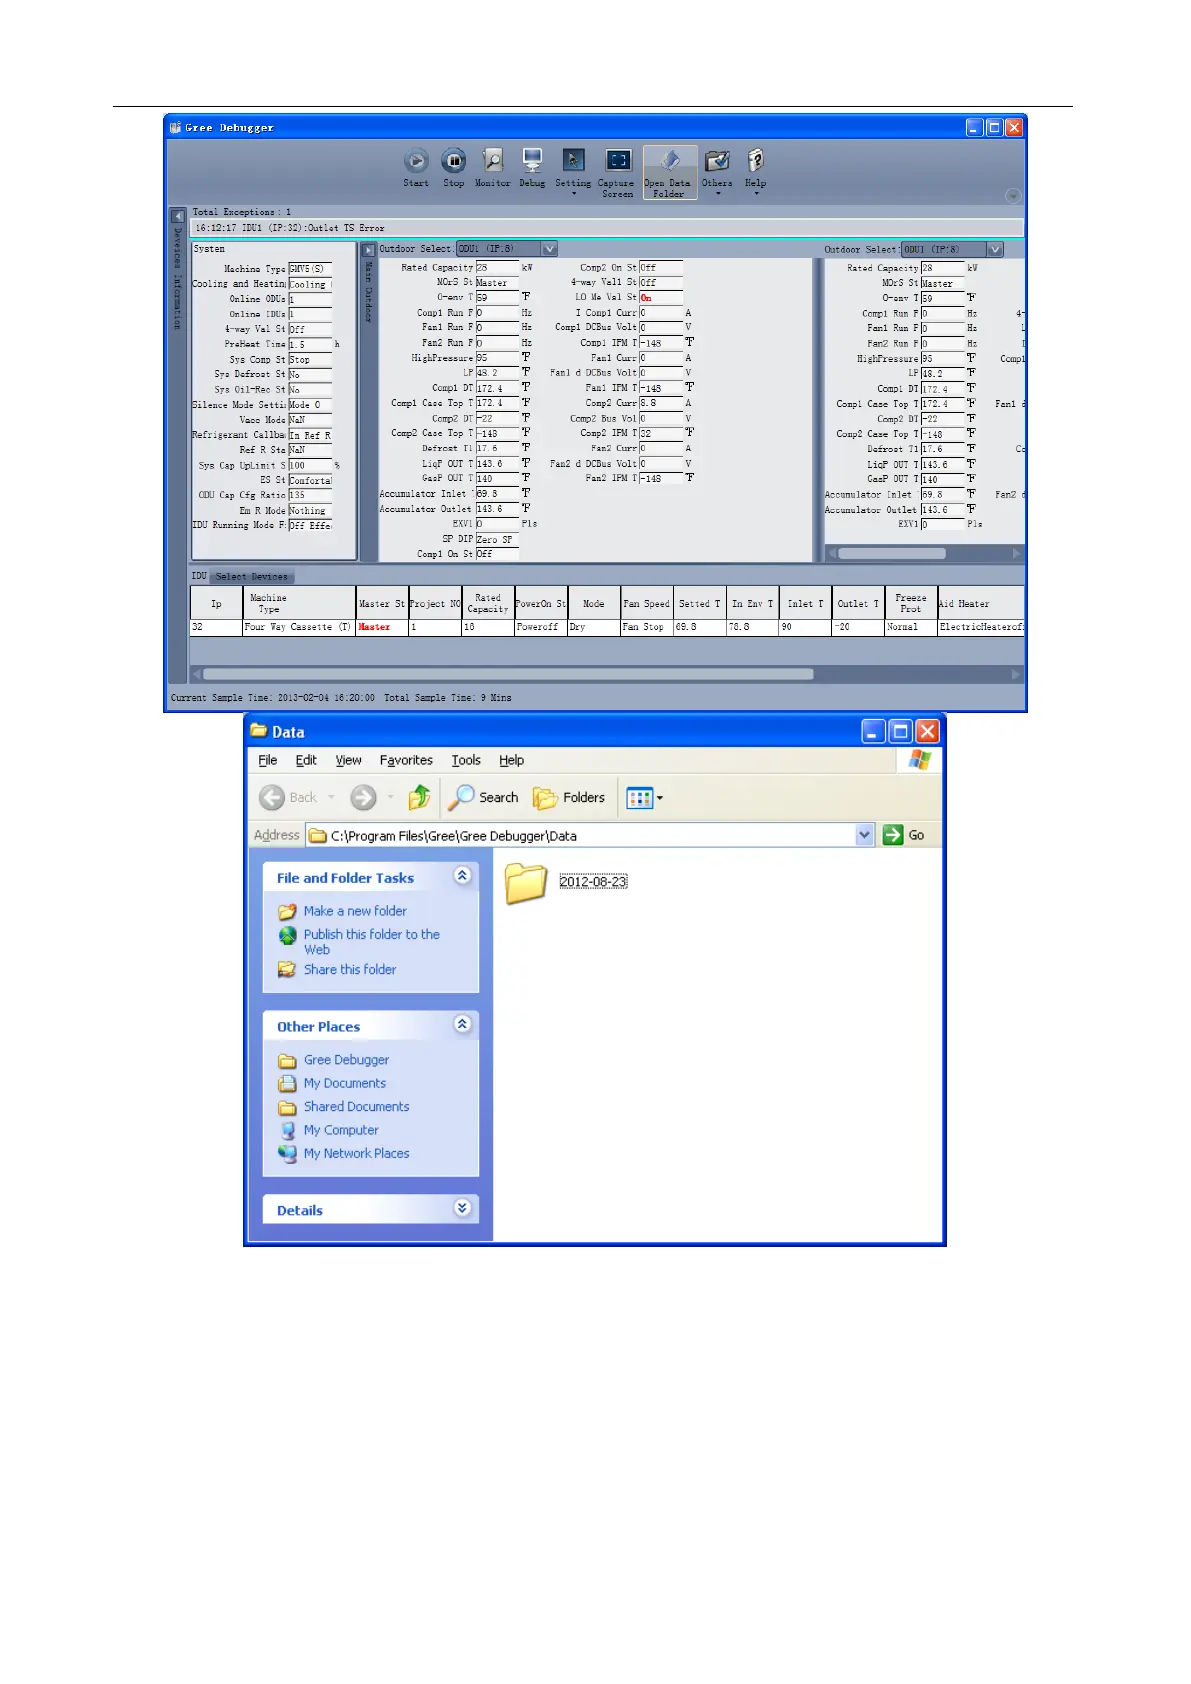
Task: Open the Edit menu in Data window
Action: 306,760
